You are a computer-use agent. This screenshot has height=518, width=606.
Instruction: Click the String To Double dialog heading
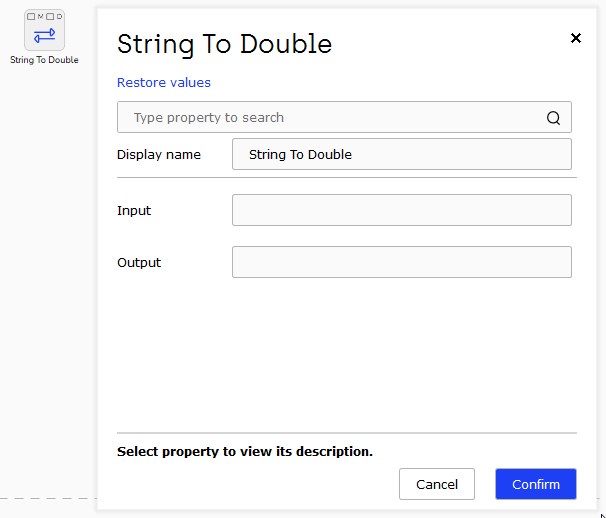pos(224,44)
